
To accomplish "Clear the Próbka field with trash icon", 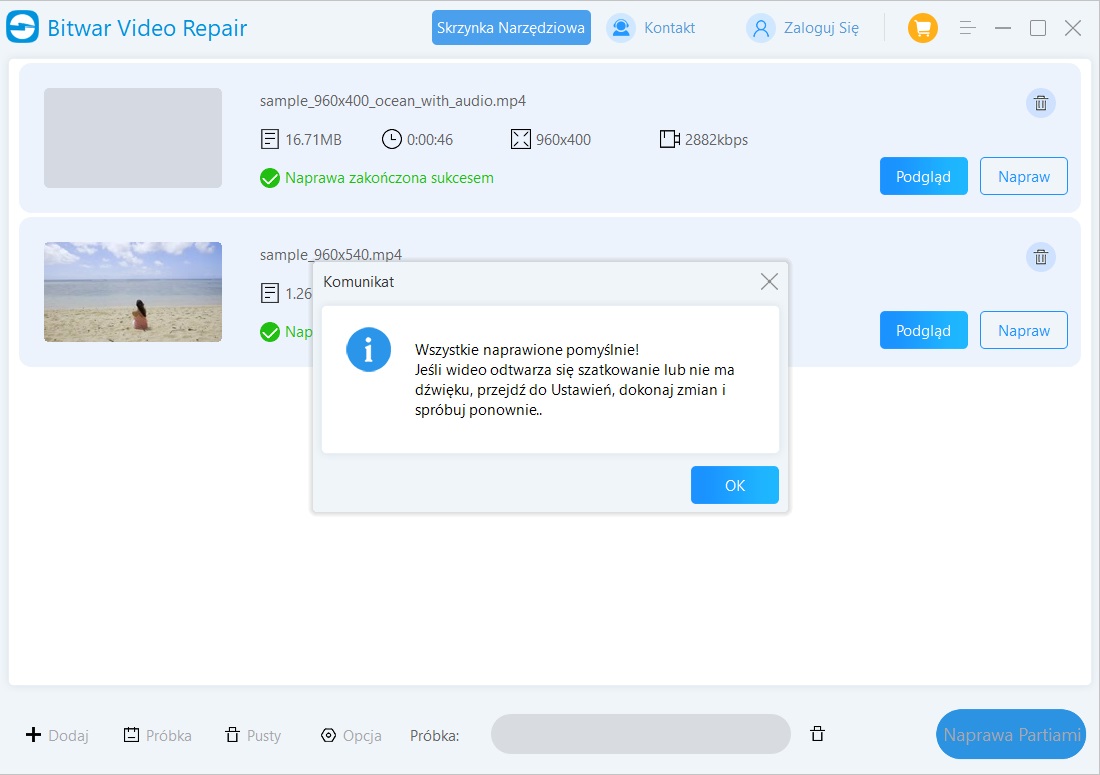I will point(817,734).
